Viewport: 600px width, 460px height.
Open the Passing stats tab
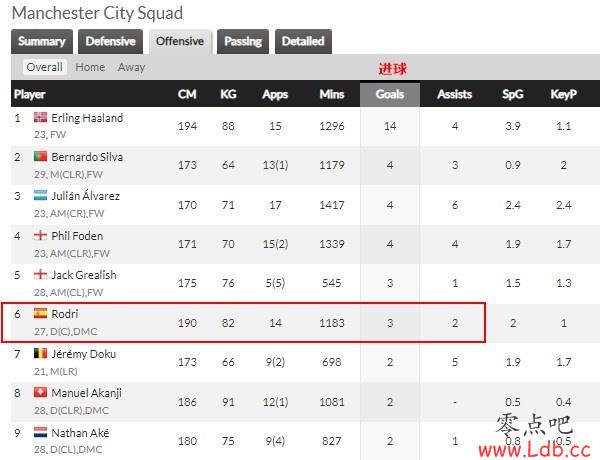[x=243, y=41]
